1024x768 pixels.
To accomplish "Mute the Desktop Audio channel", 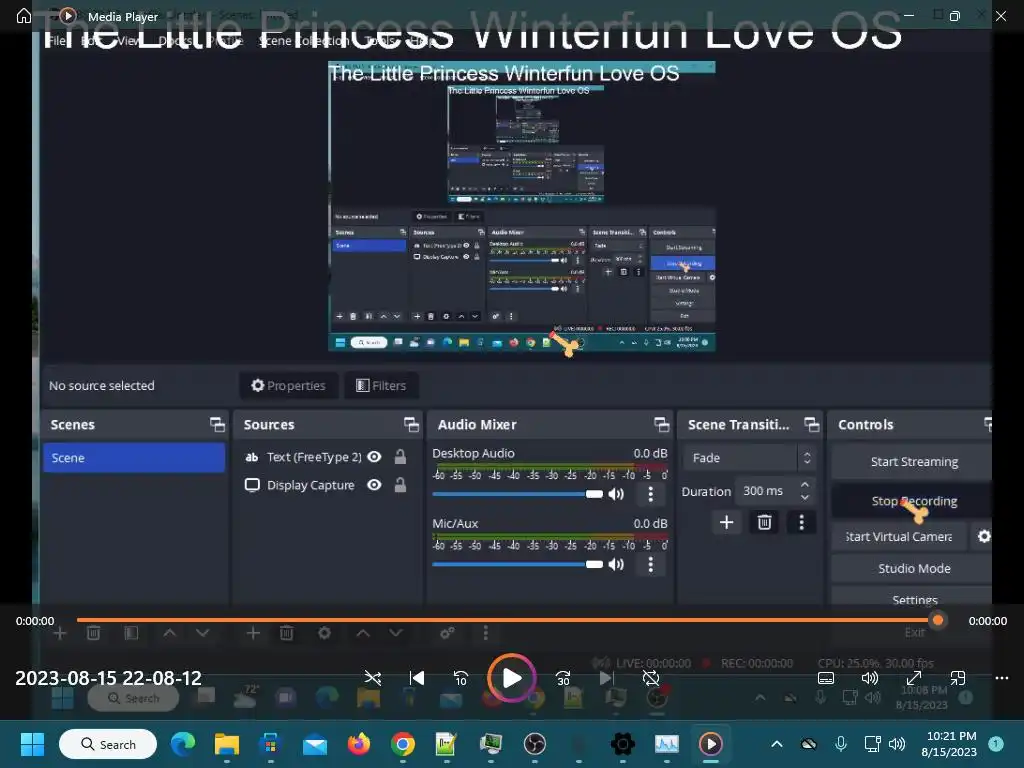I will [616, 494].
